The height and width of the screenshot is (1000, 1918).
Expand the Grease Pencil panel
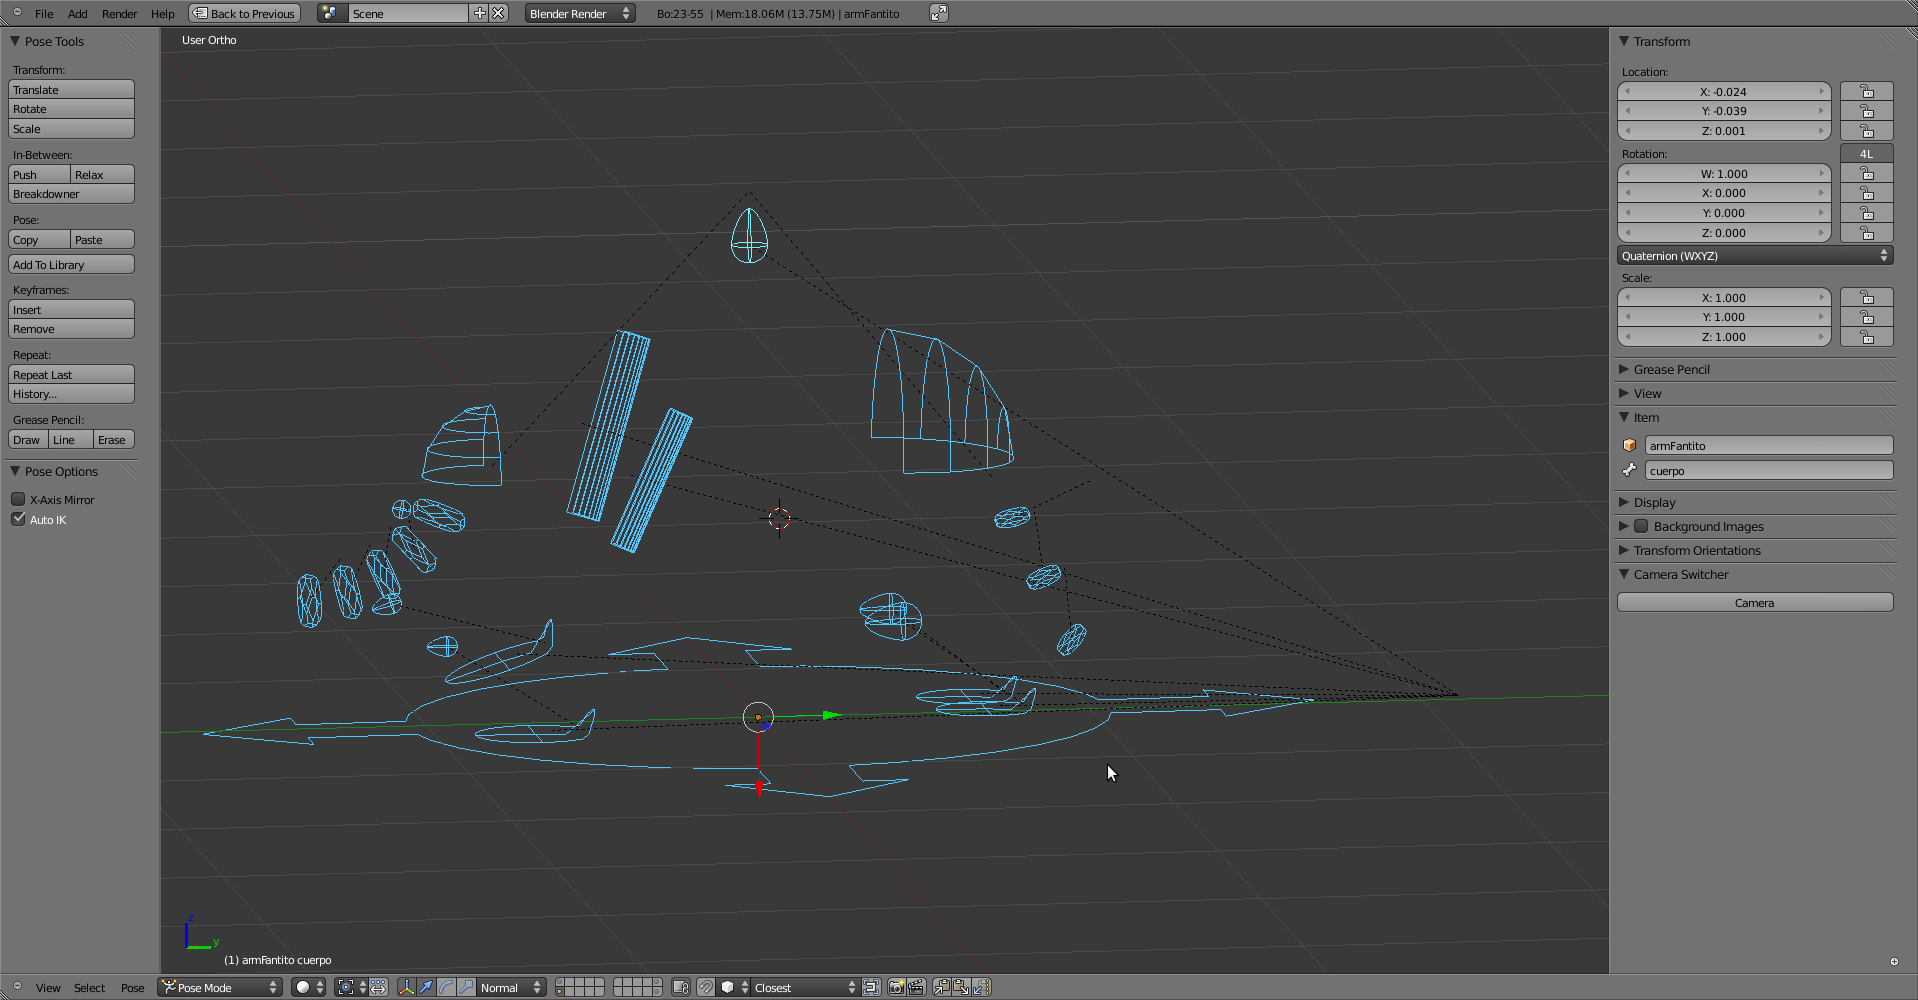[1671, 369]
